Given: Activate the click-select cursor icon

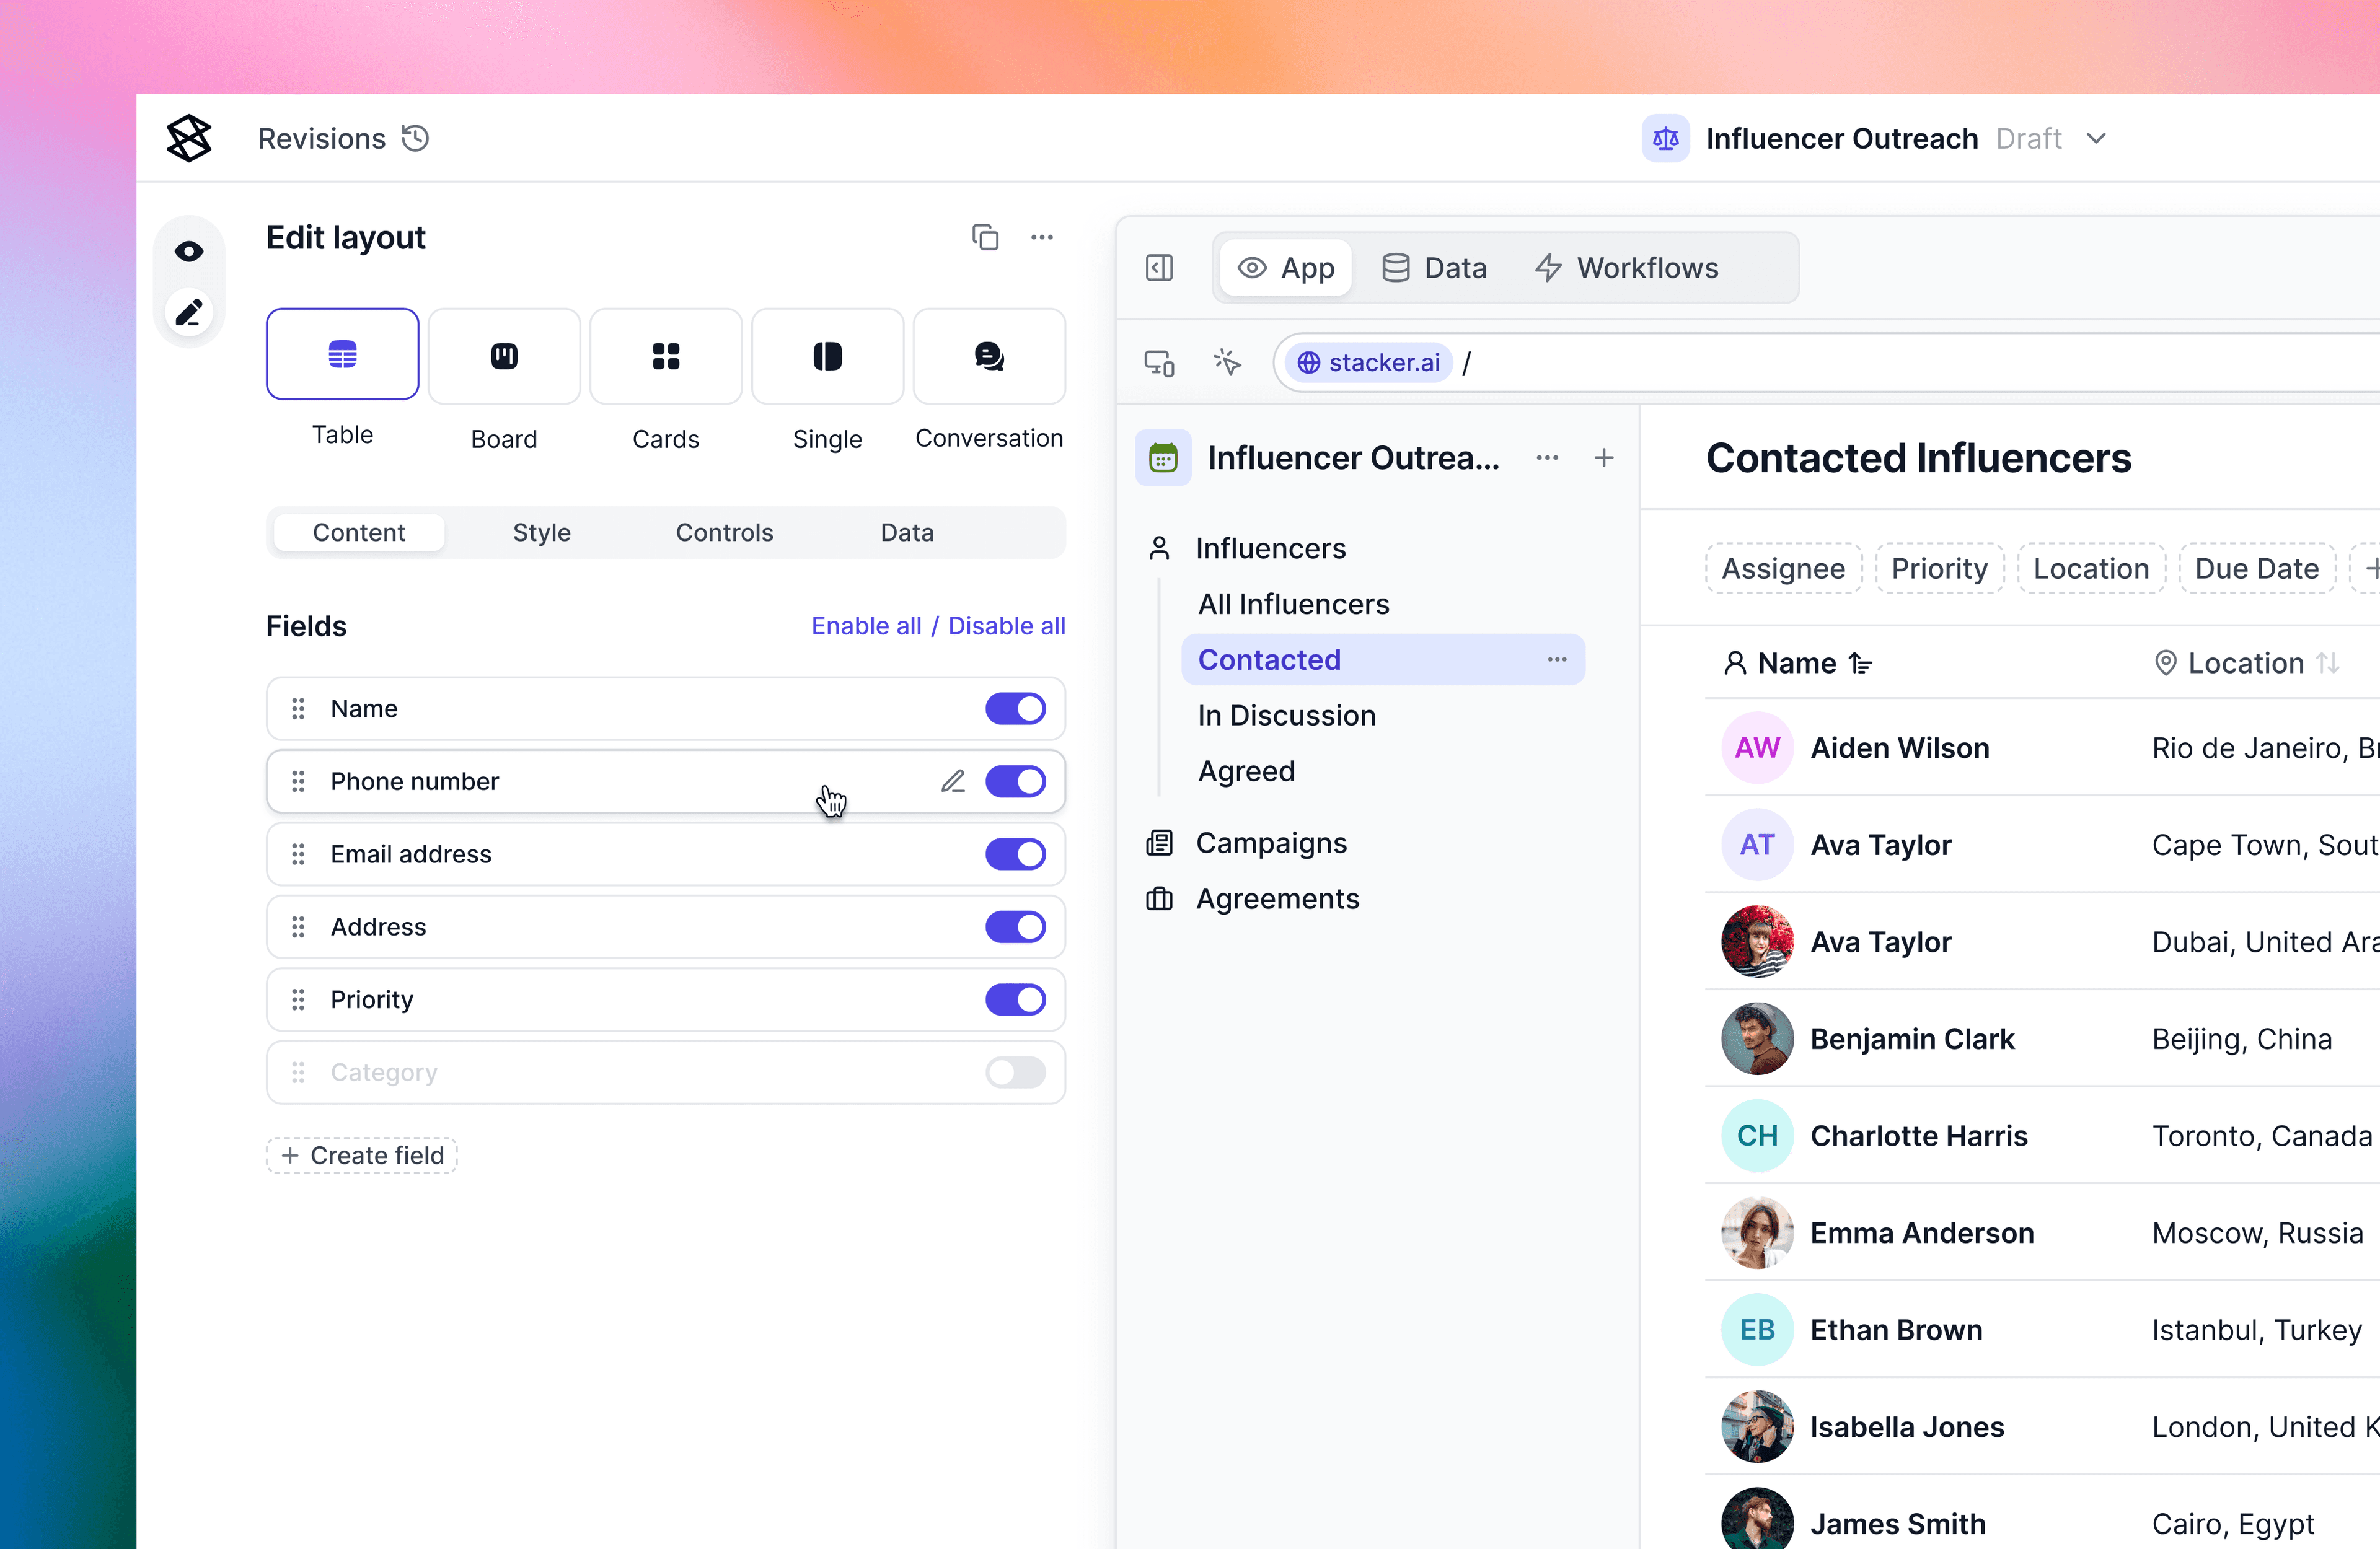Looking at the screenshot, I should tap(1227, 362).
